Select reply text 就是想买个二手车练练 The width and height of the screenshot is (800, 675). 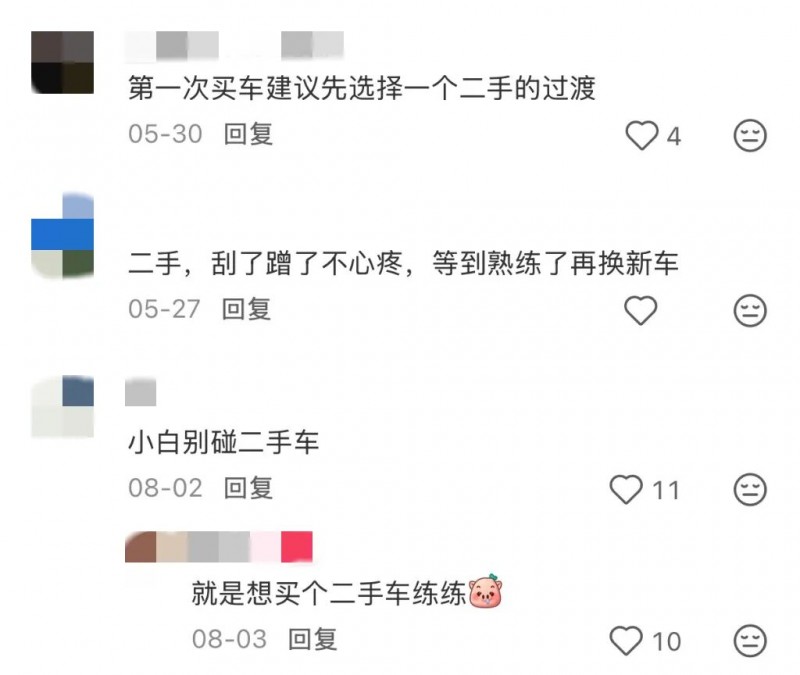(x=329, y=593)
